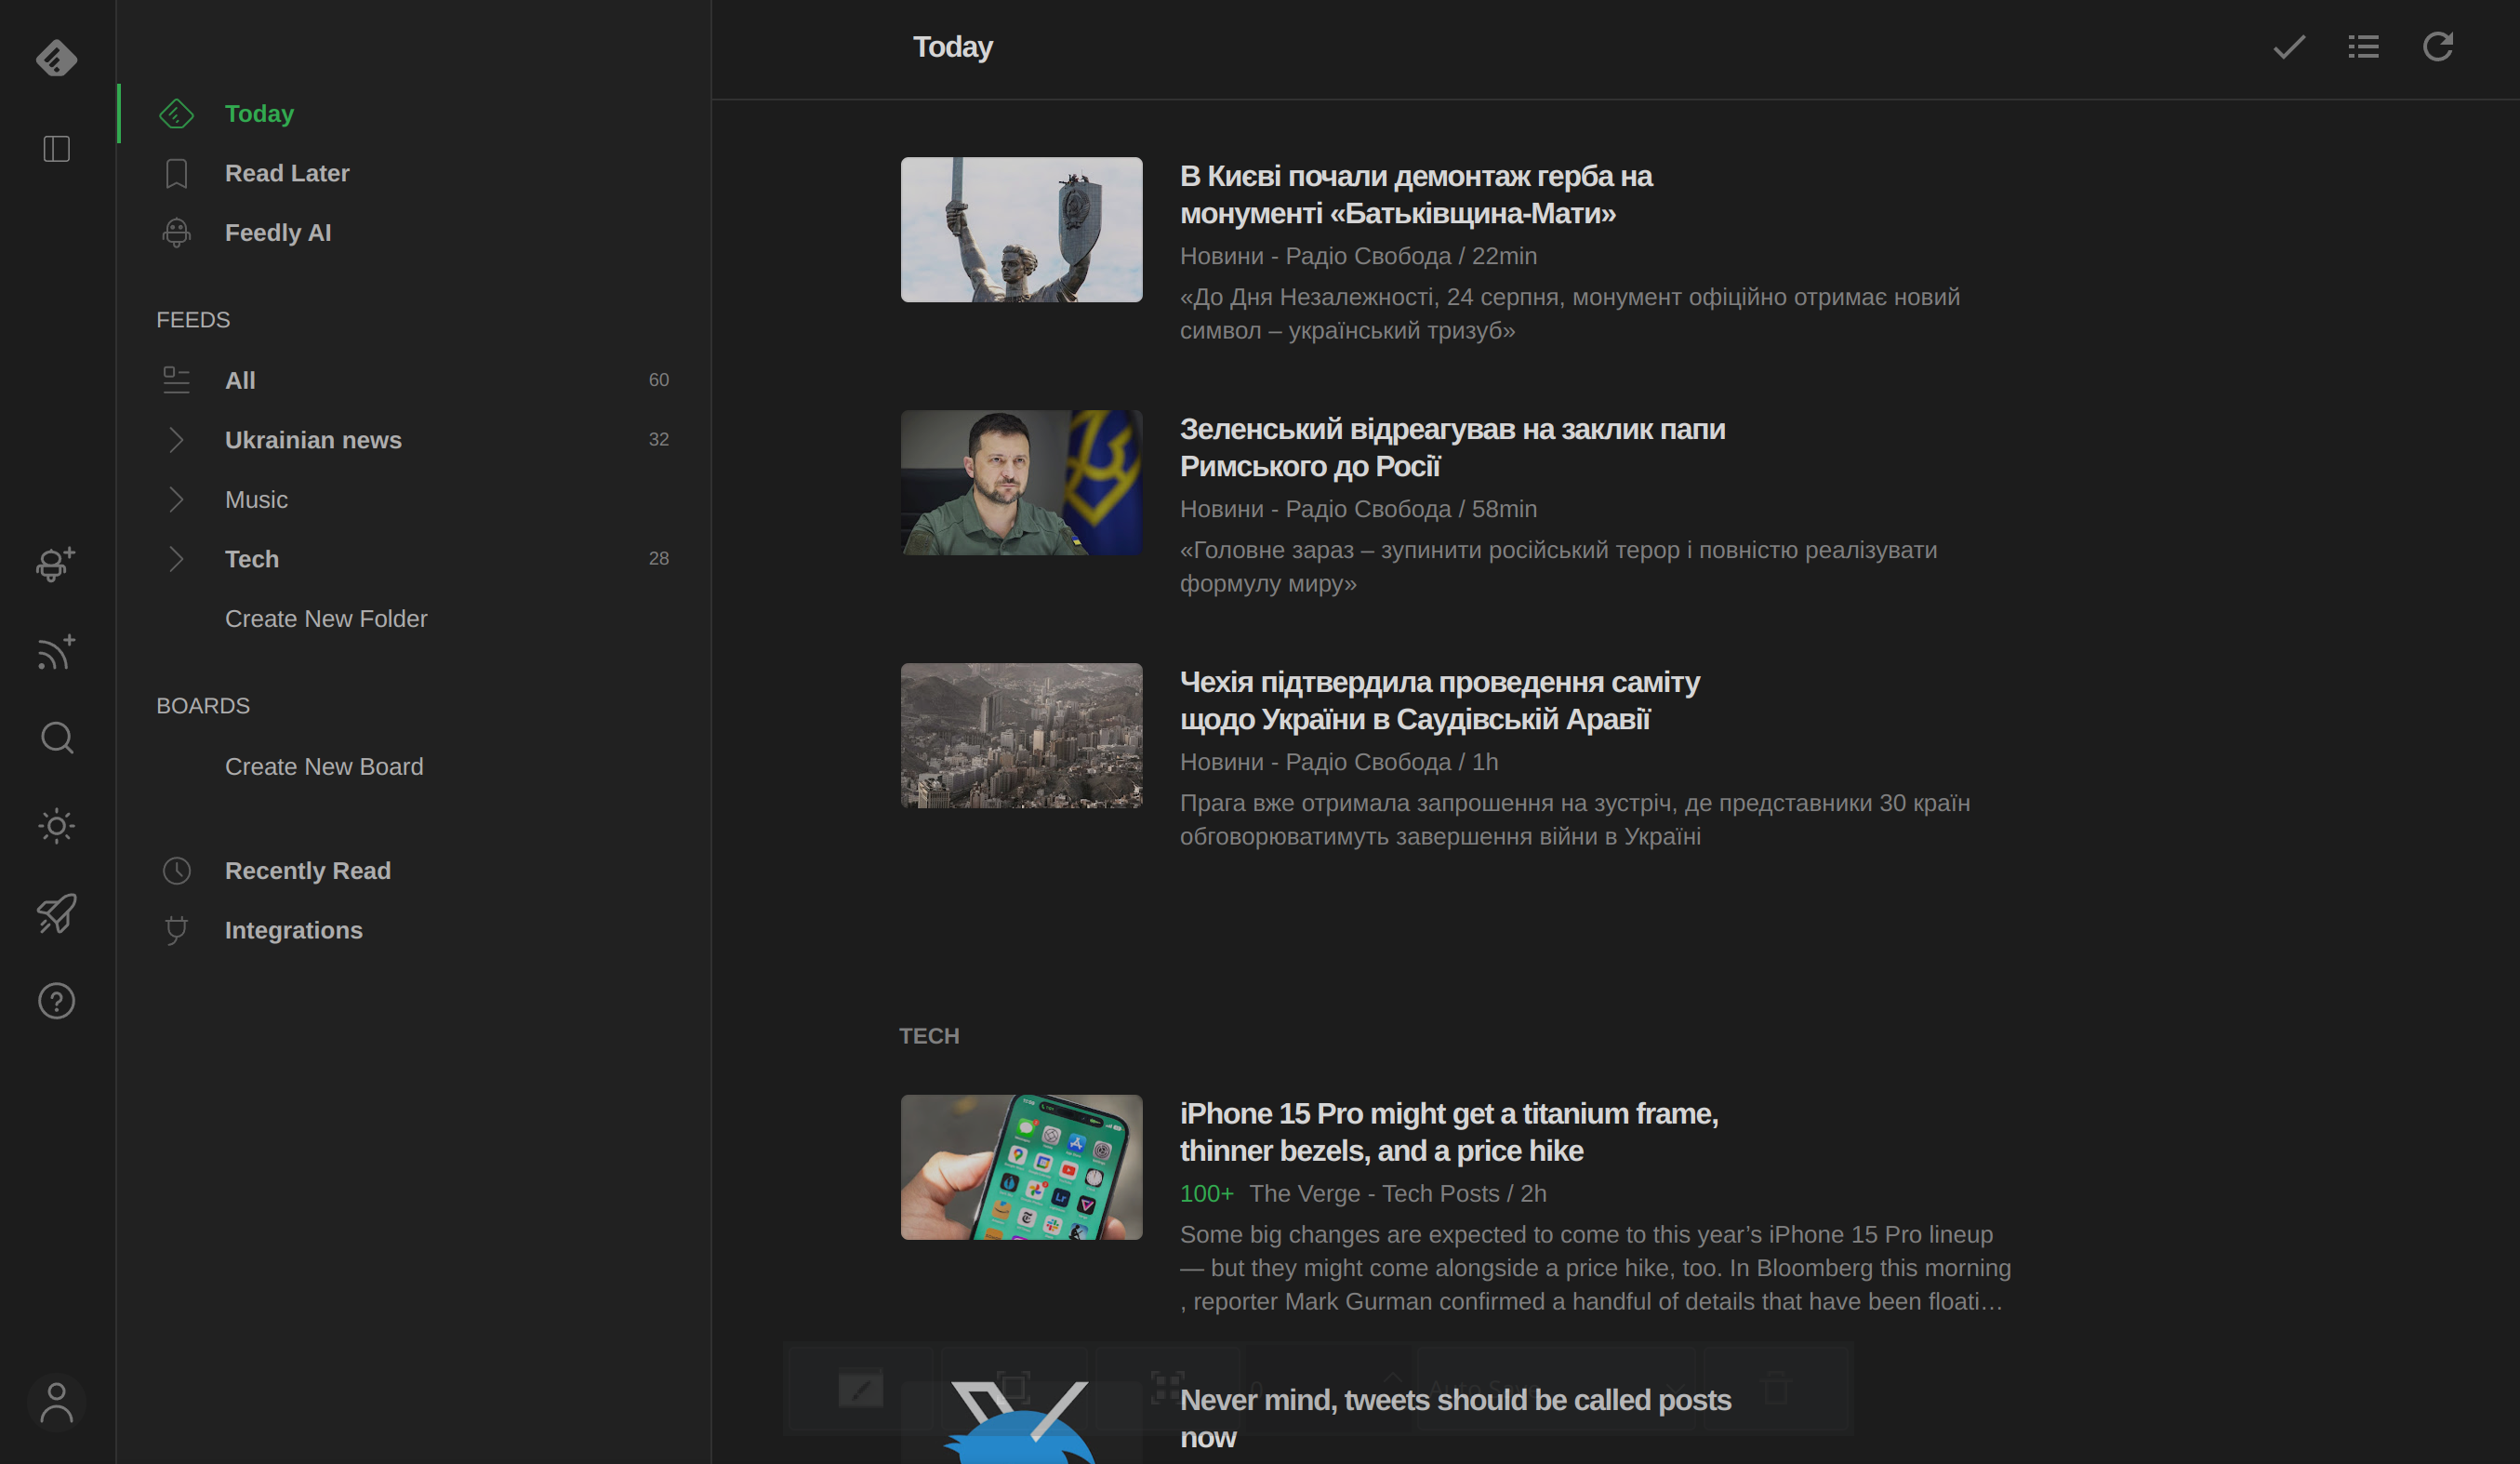Open the user profile avatar icon
Image resolution: width=2520 pixels, height=1464 pixels.
pyautogui.click(x=56, y=1402)
